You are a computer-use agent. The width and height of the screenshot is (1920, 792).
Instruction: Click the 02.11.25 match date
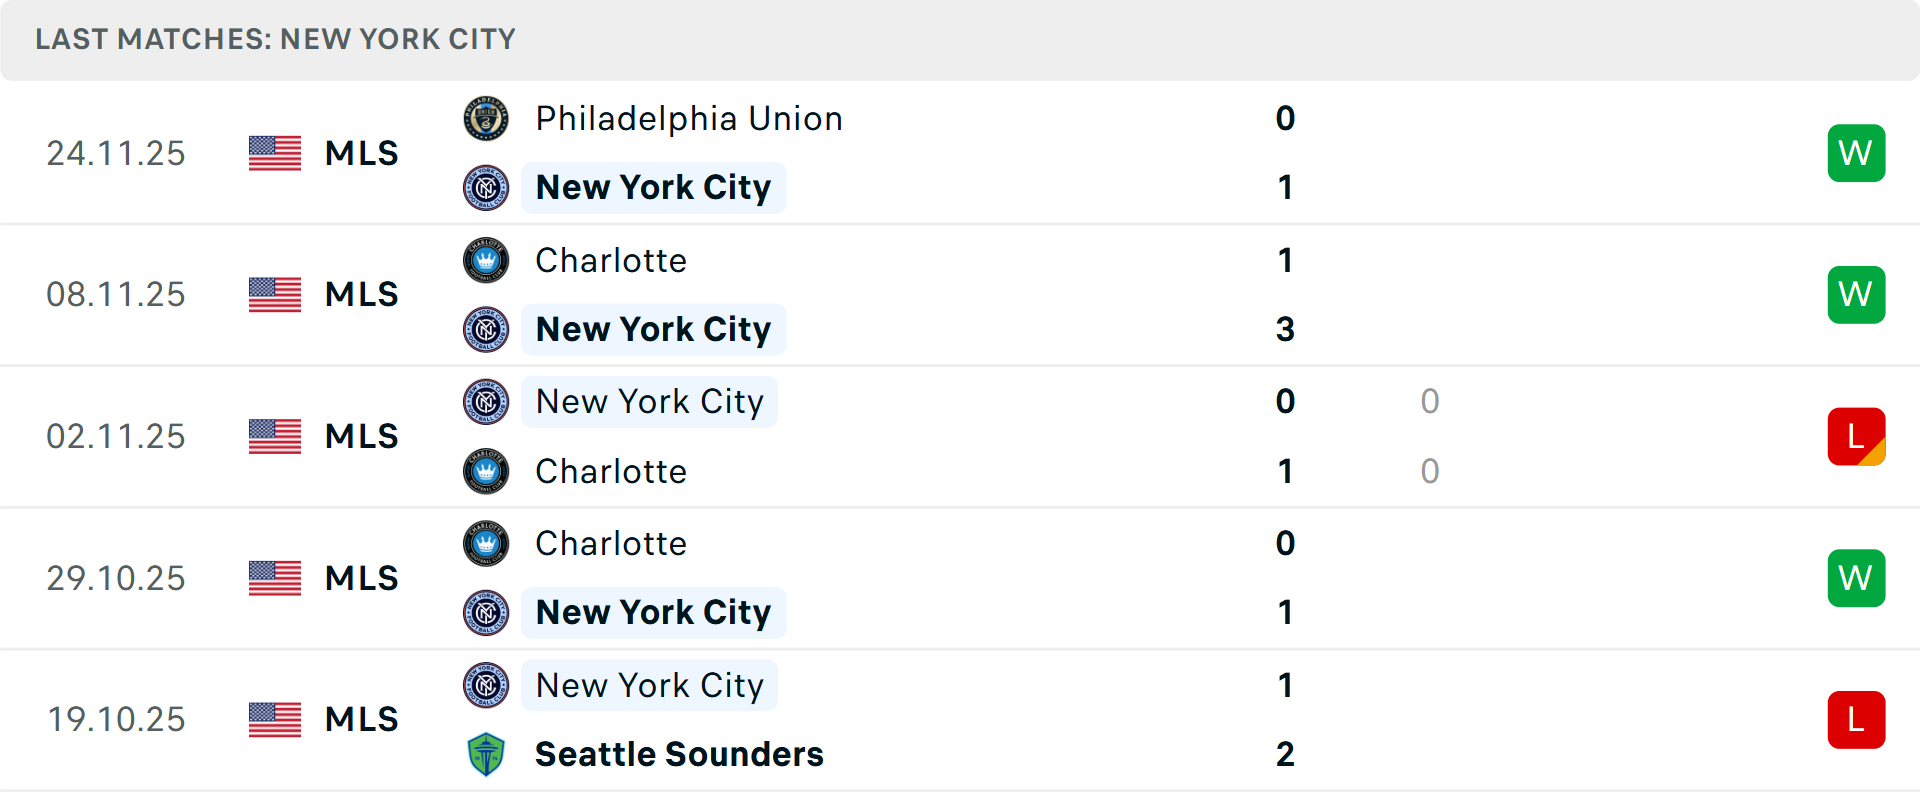tap(116, 437)
